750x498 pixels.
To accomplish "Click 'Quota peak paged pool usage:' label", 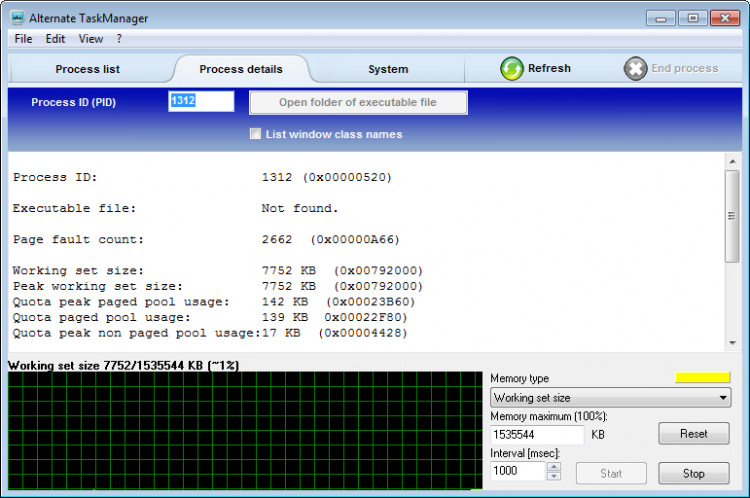I will pos(121,302).
